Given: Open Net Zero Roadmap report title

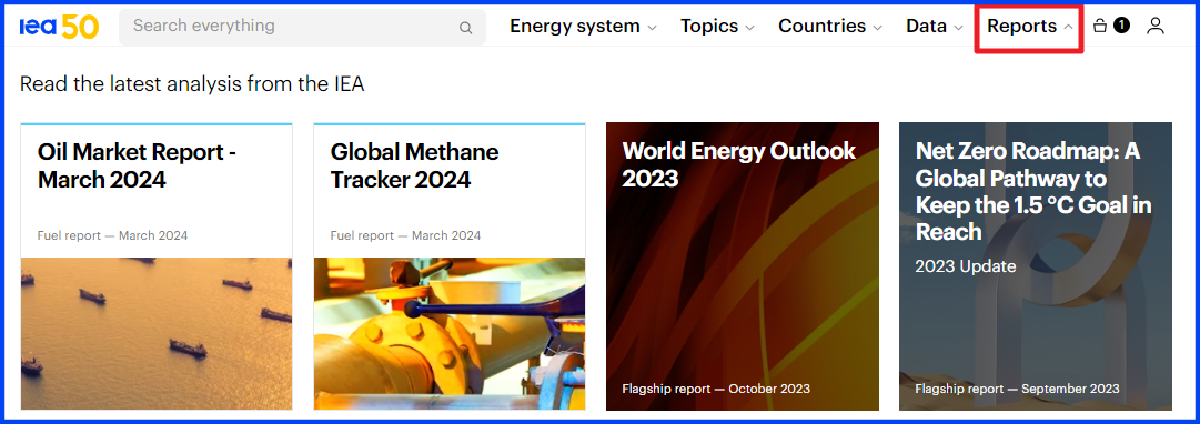Looking at the screenshot, I should 1034,191.
